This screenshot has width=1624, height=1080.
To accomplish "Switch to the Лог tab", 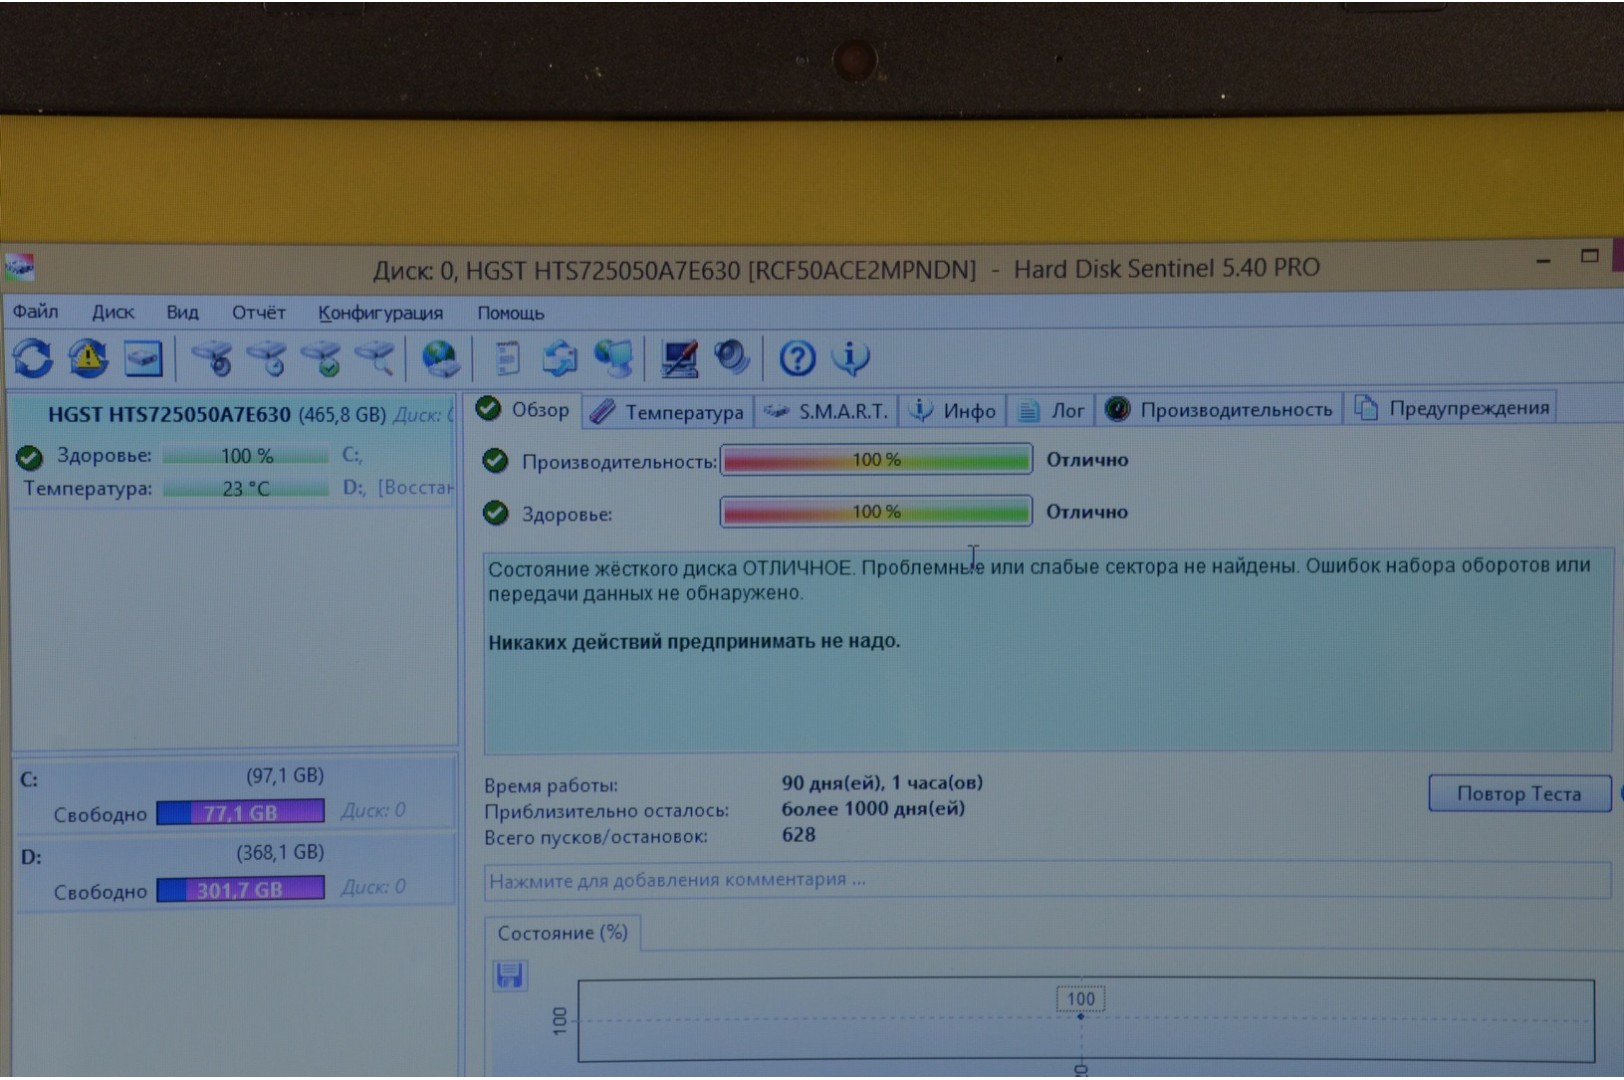I will (x=1051, y=411).
